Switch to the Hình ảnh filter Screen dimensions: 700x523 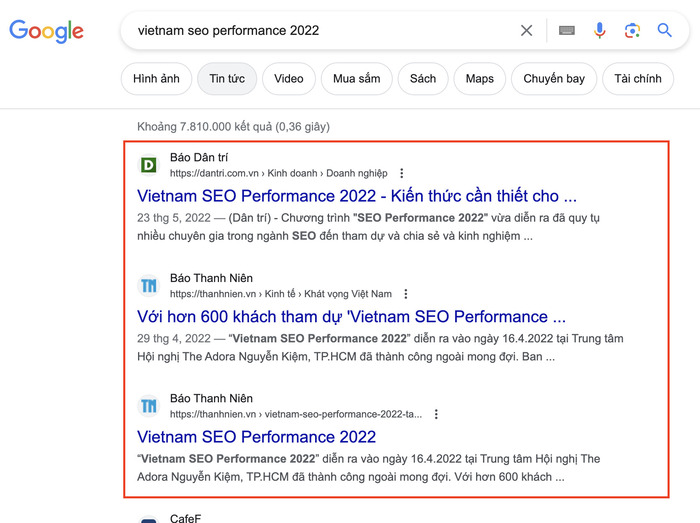click(x=156, y=79)
